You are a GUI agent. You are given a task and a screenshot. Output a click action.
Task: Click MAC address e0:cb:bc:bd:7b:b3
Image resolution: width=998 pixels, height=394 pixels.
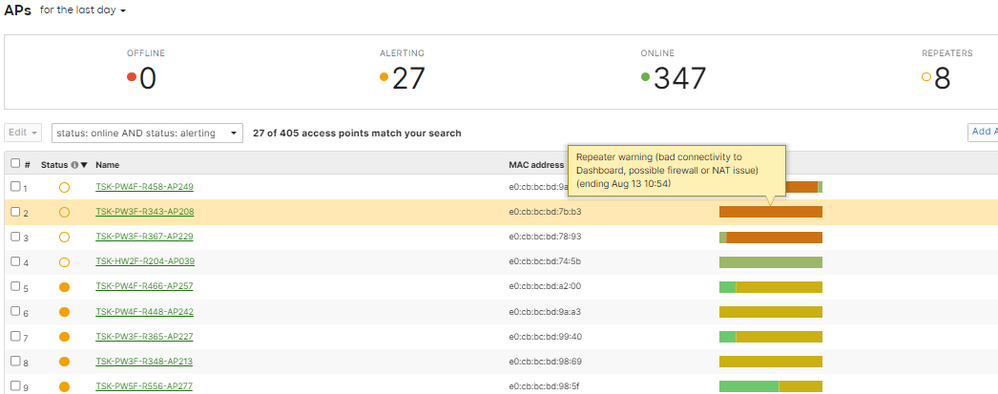[x=545, y=211]
